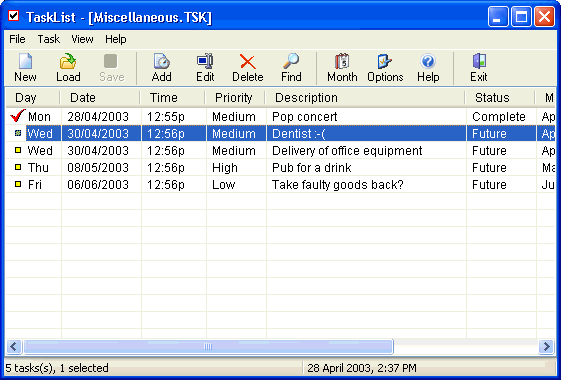Open the View menu
This screenshot has width=561, height=380.
click(82, 39)
